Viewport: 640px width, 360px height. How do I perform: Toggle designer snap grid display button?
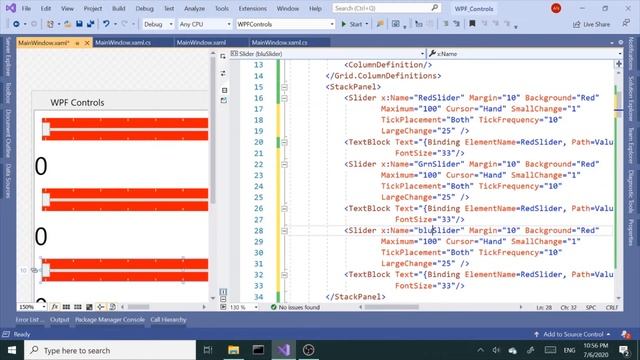point(66,307)
